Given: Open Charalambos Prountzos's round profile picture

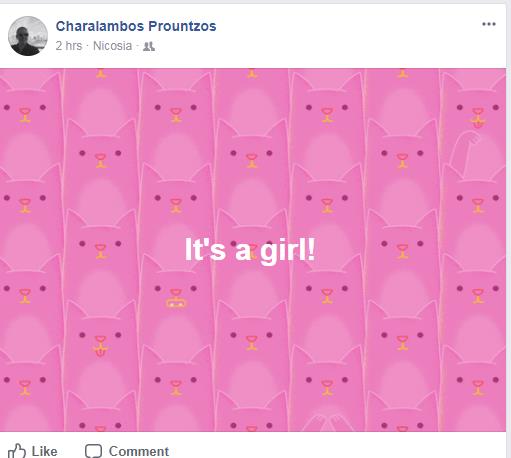Looking at the screenshot, I should click(x=28, y=36).
